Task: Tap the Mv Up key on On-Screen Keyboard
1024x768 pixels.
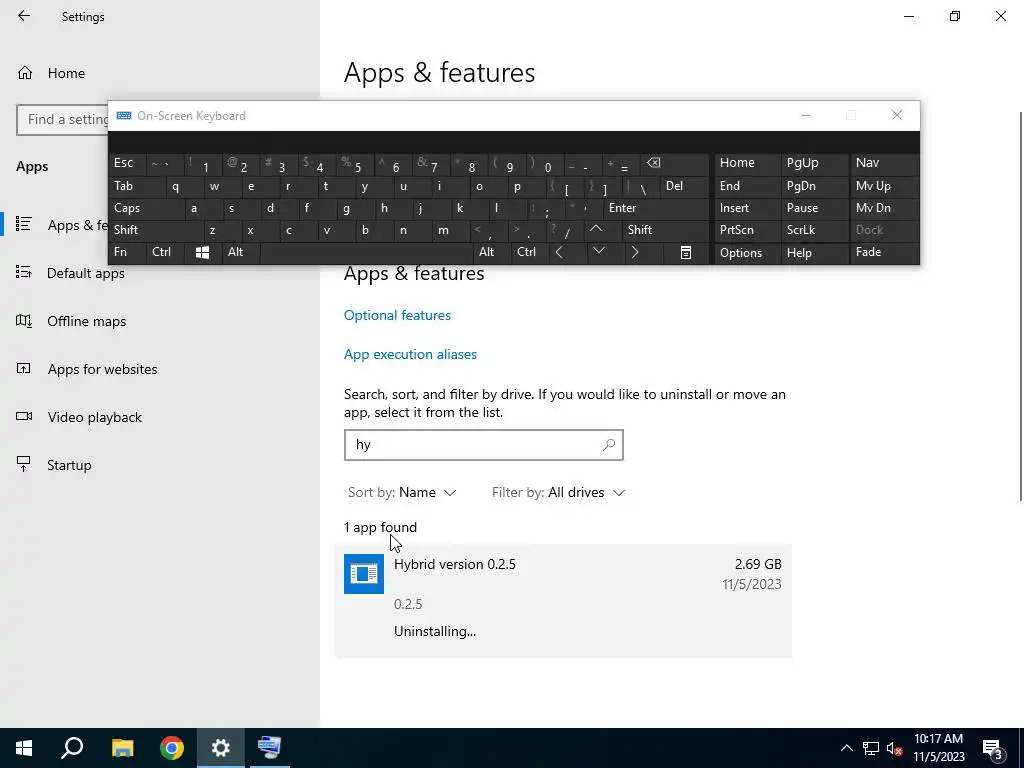Action: point(884,186)
